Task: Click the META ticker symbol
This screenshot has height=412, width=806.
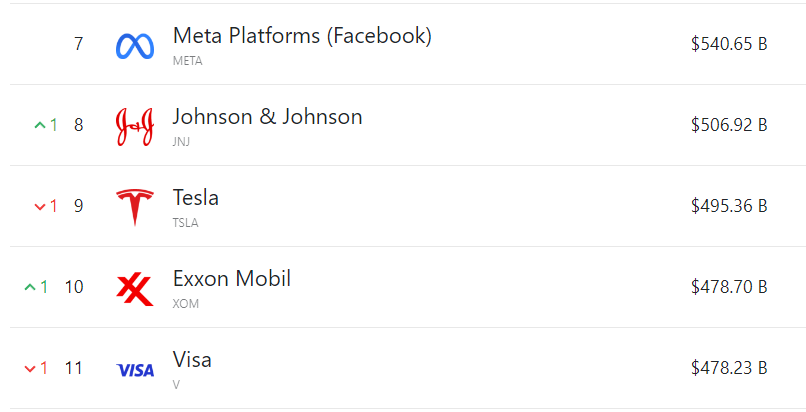Action: (188, 61)
